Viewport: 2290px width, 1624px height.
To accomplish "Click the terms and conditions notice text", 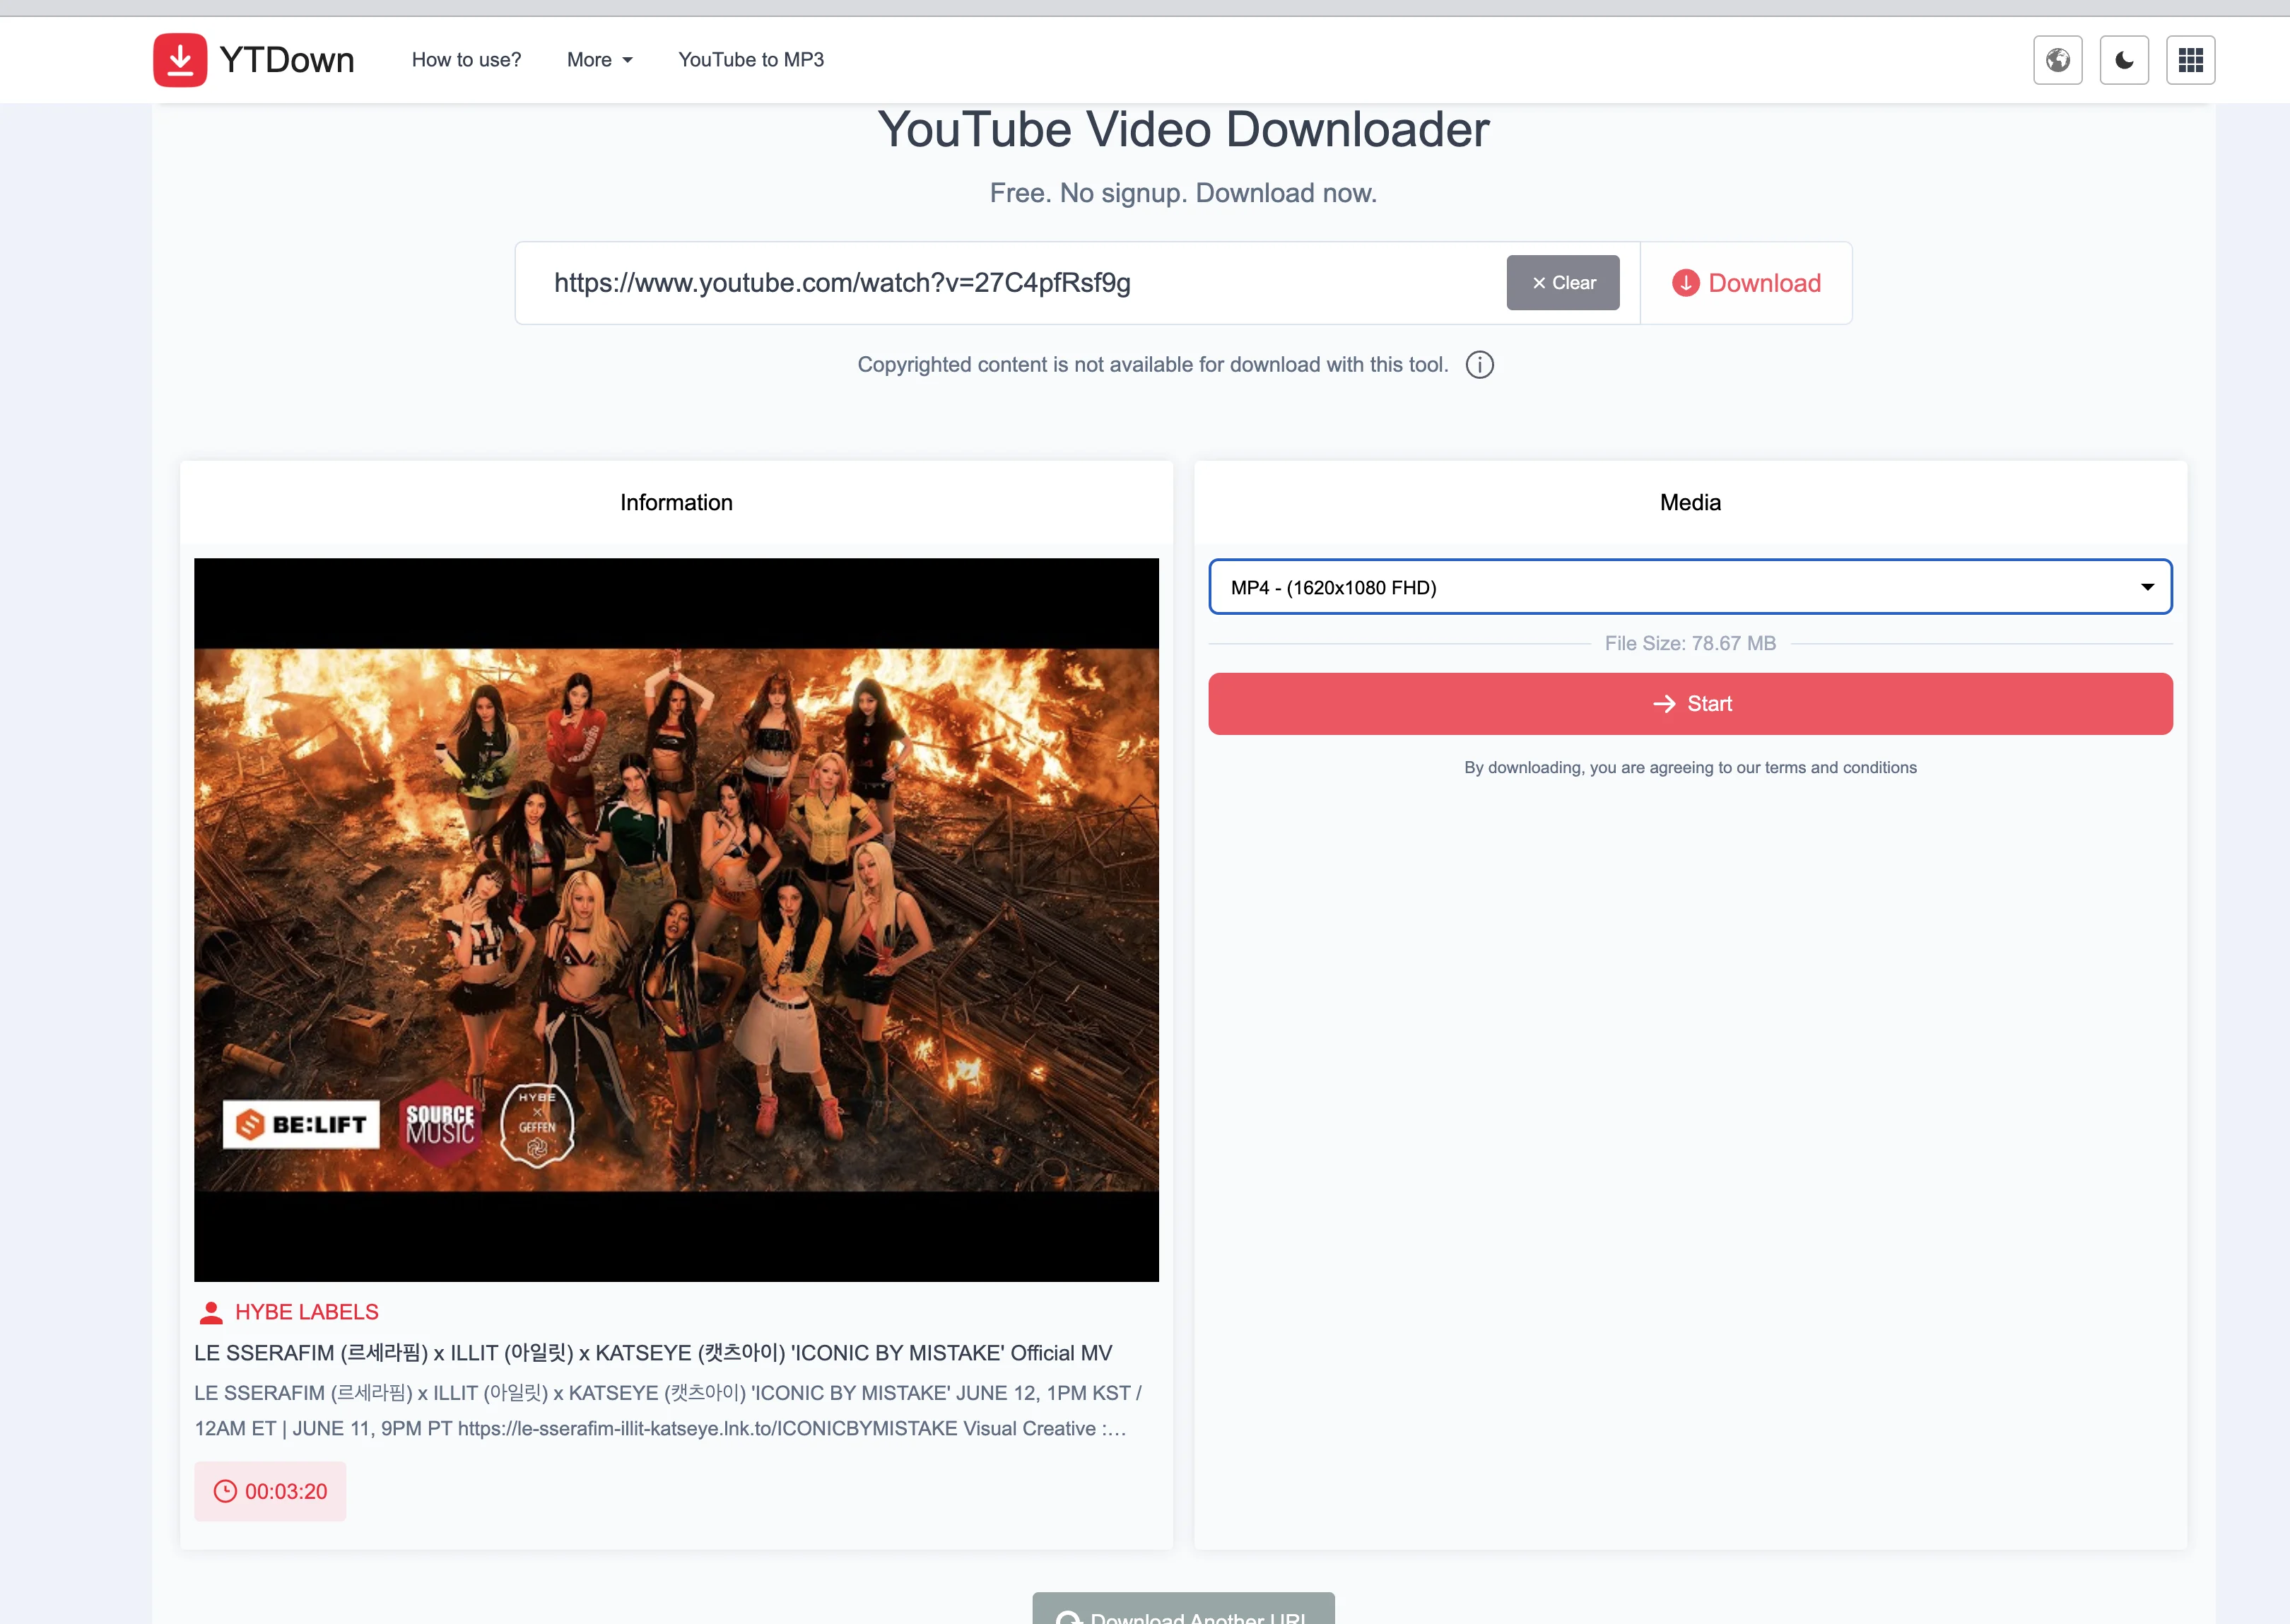I will tap(1690, 768).
